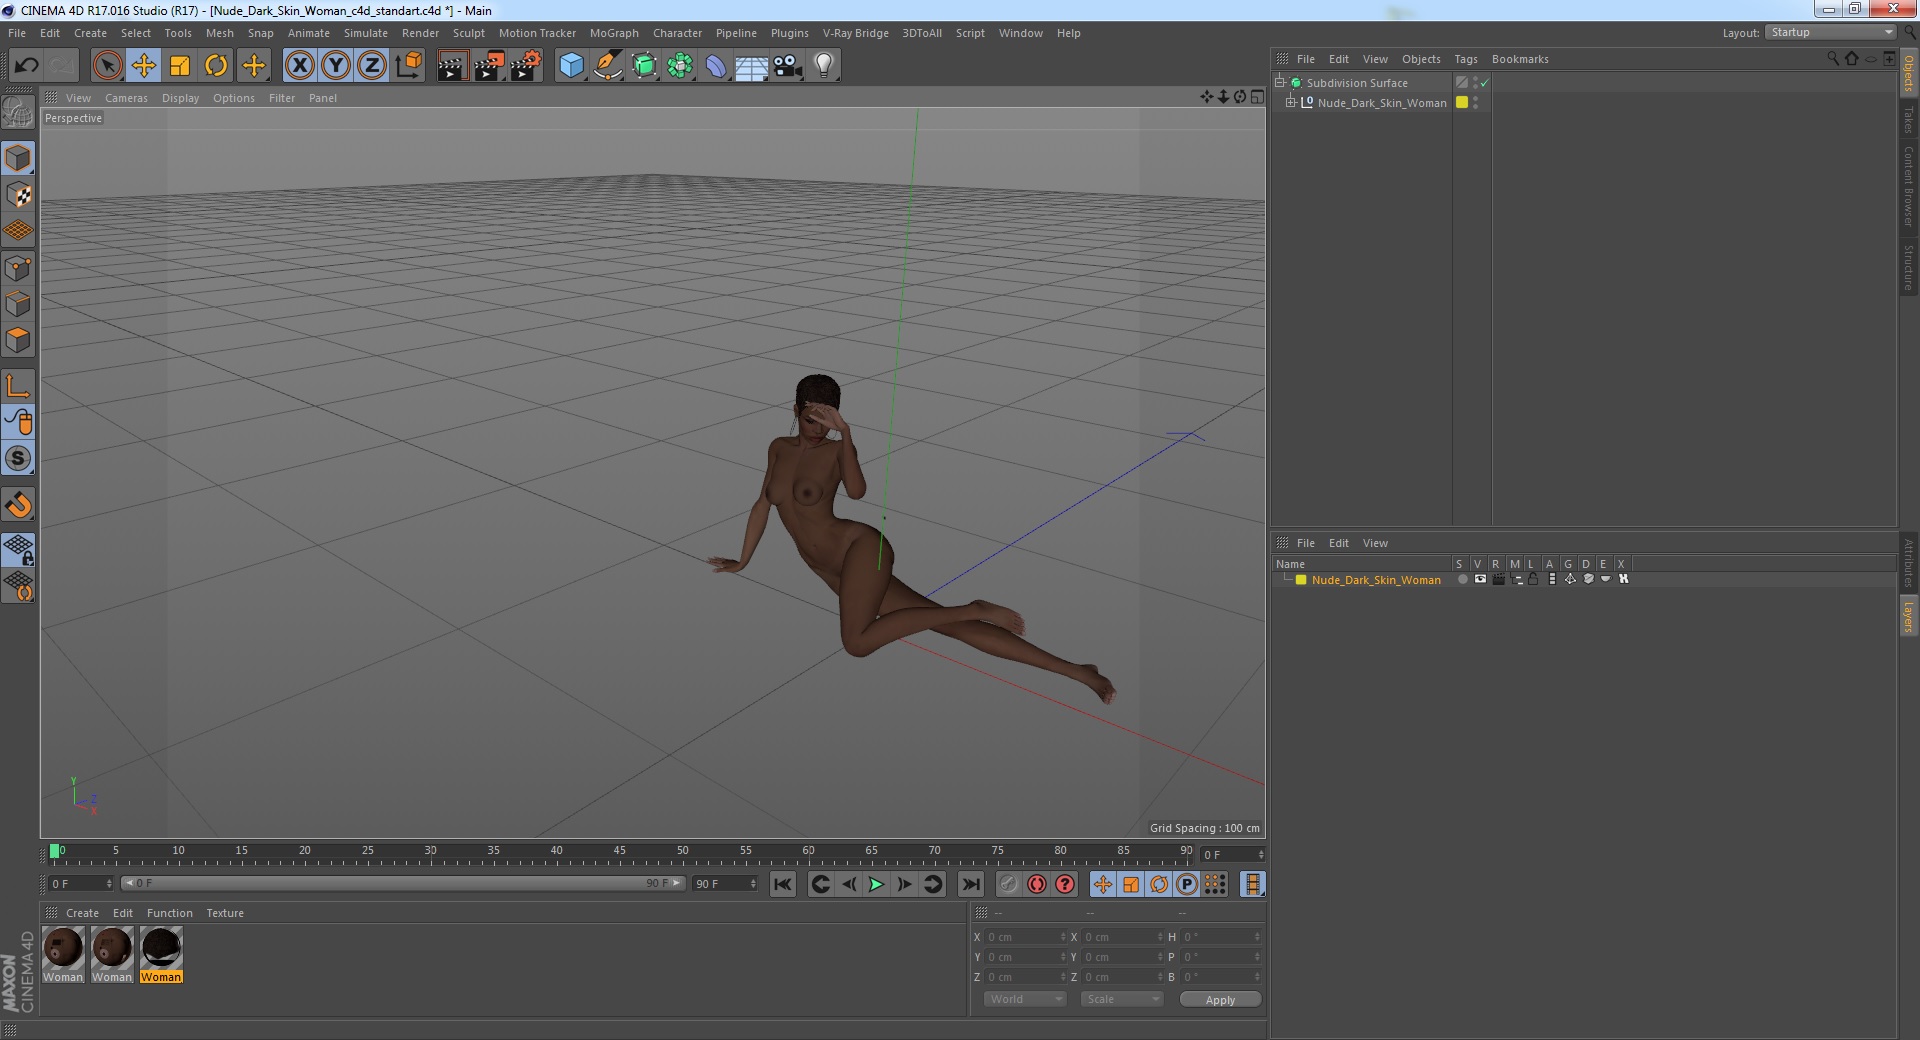Open the Layer Manager View menu

[1375, 543]
